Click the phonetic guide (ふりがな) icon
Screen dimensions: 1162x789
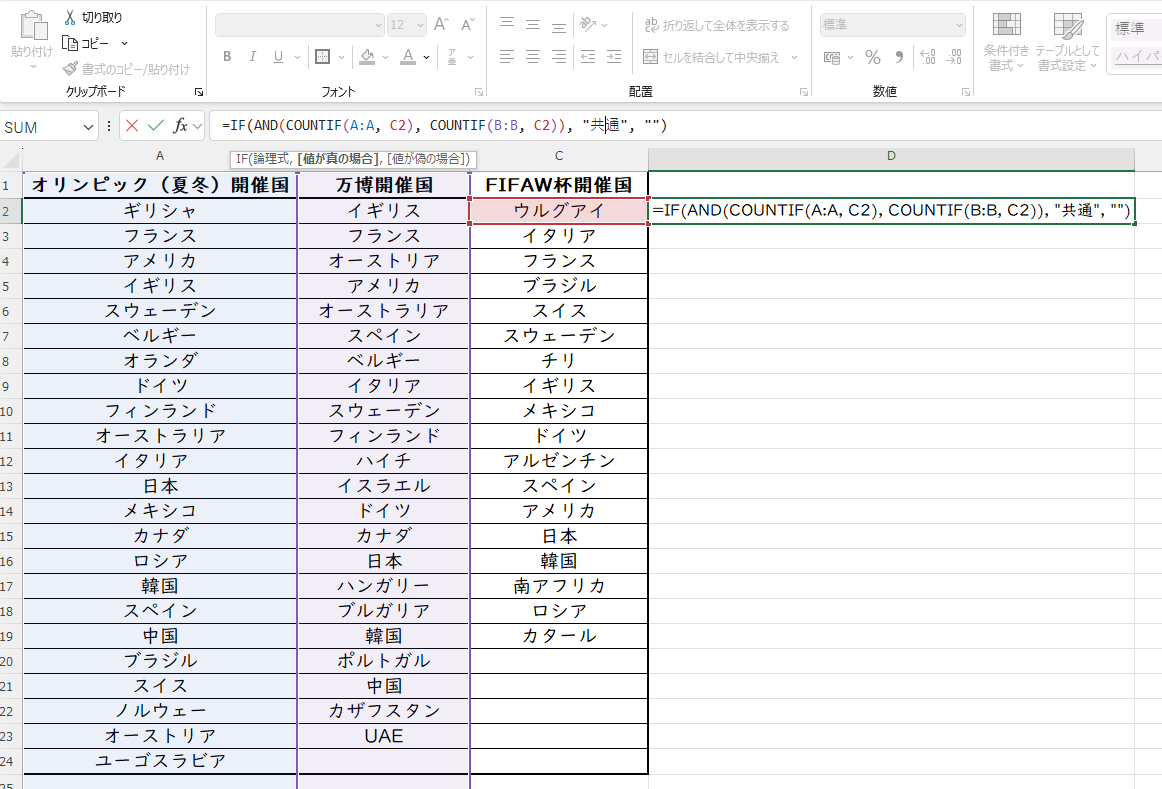tap(452, 56)
